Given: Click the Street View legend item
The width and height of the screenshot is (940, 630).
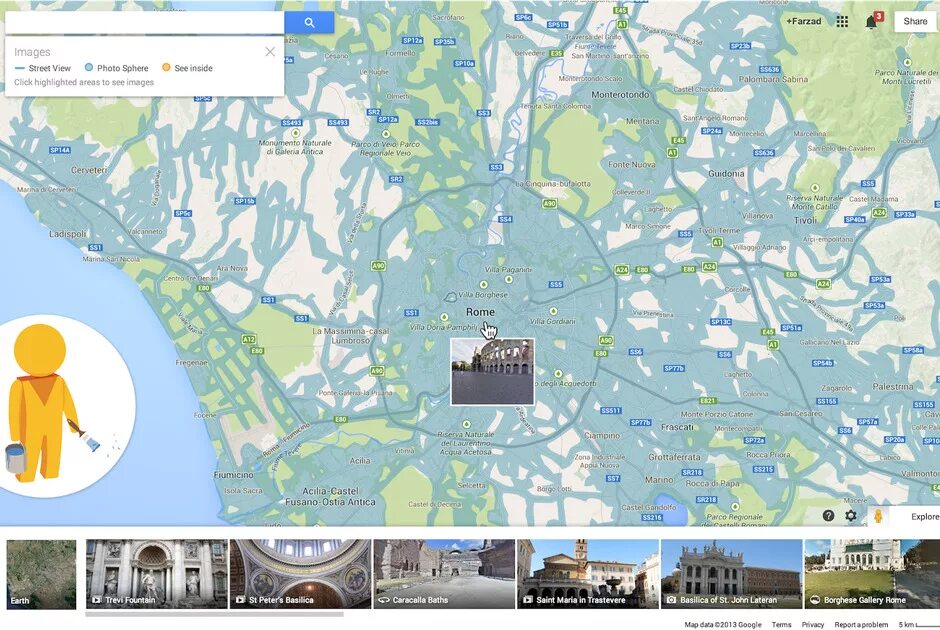Looking at the screenshot, I should point(43,68).
